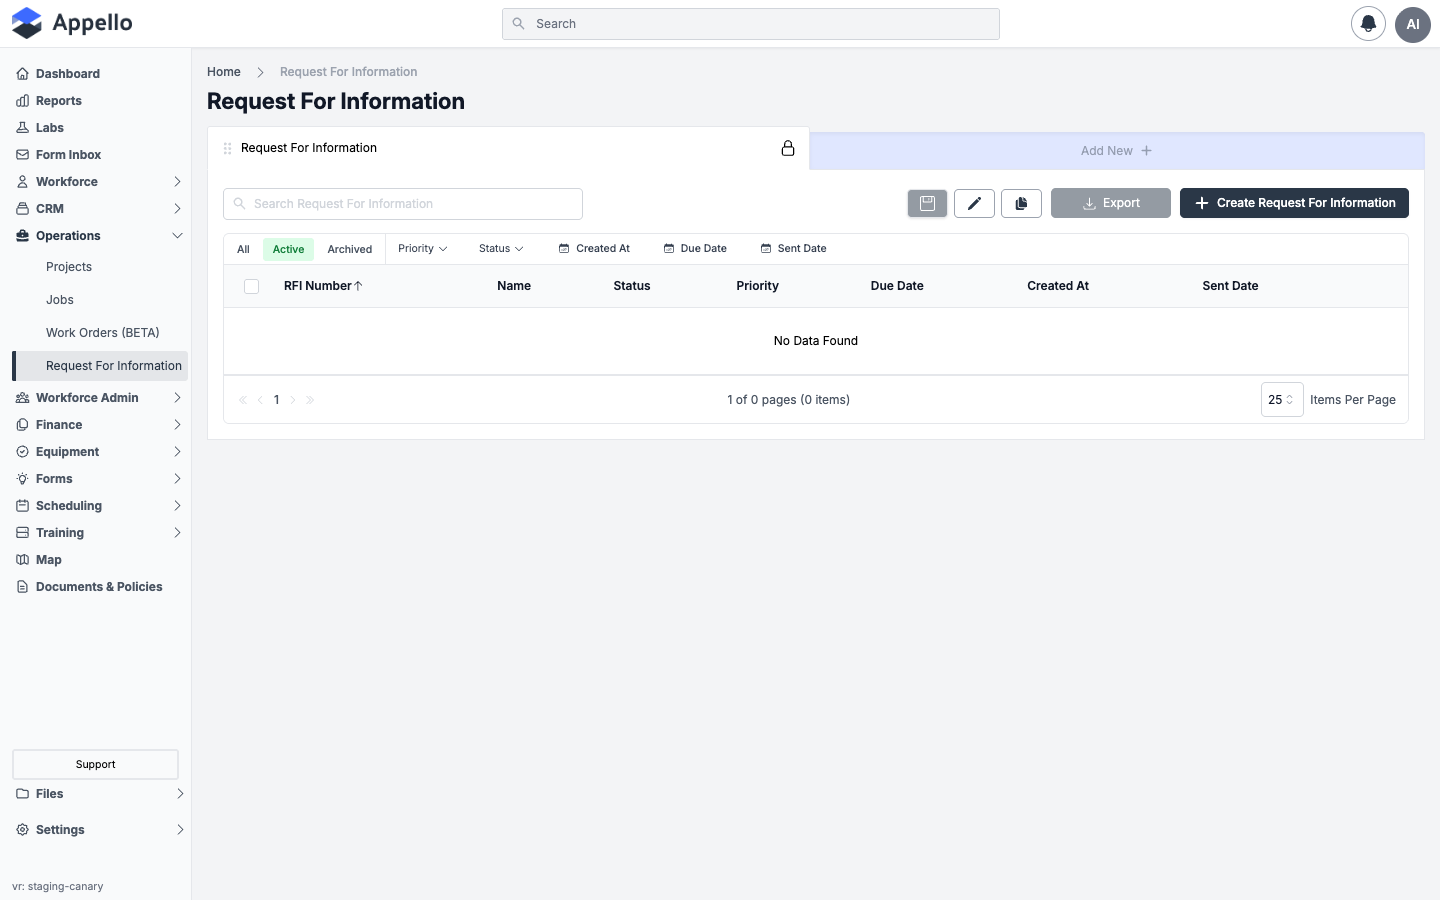Image resolution: width=1440 pixels, height=918 pixels.
Task: Click the Export button
Action: click(x=1110, y=203)
